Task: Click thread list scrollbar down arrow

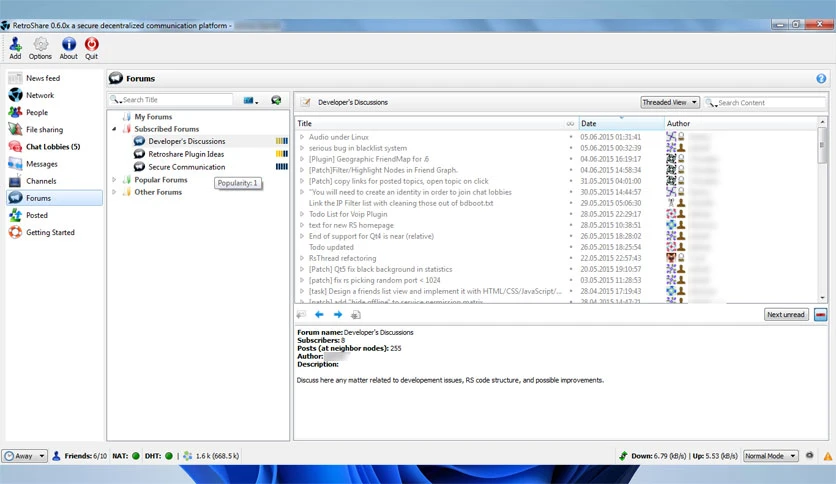Action: click(x=822, y=298)
